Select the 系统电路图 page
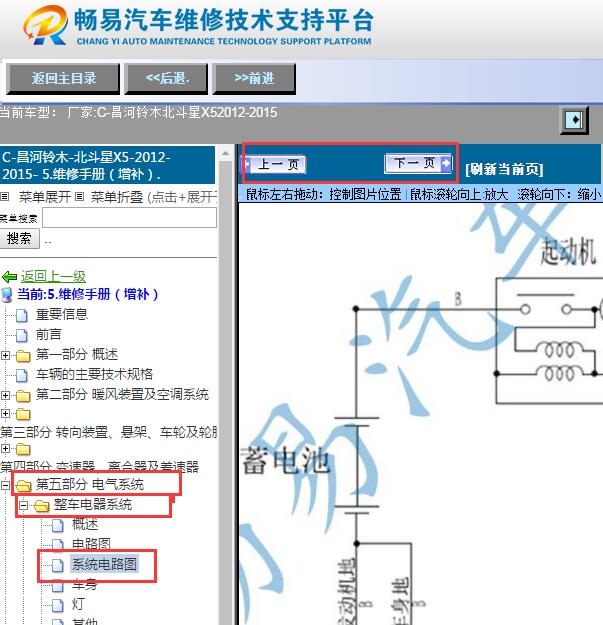603x625 pixels. click(x=104, y=564)
